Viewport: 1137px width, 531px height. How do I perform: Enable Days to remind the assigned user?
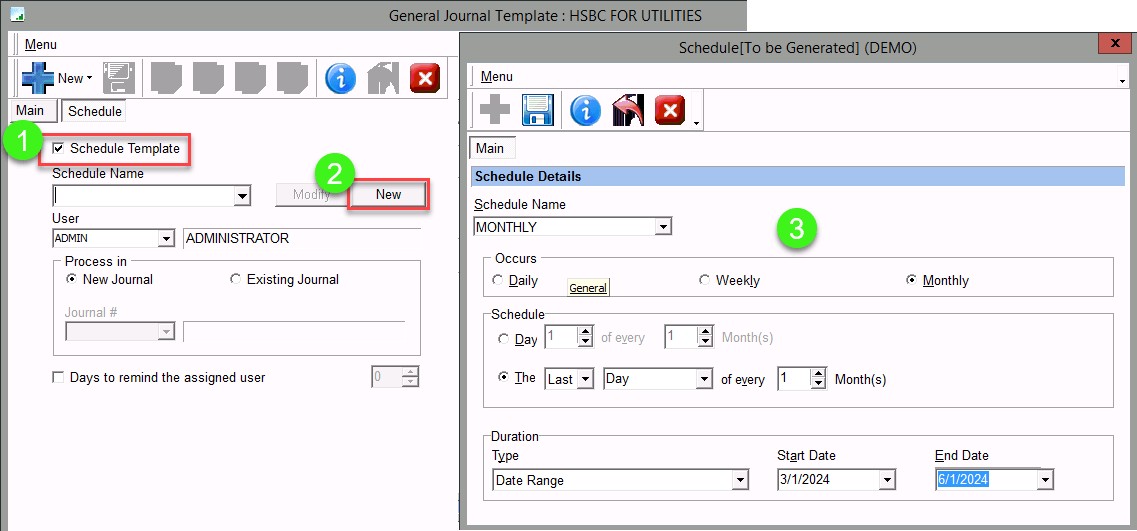[58, 378]
